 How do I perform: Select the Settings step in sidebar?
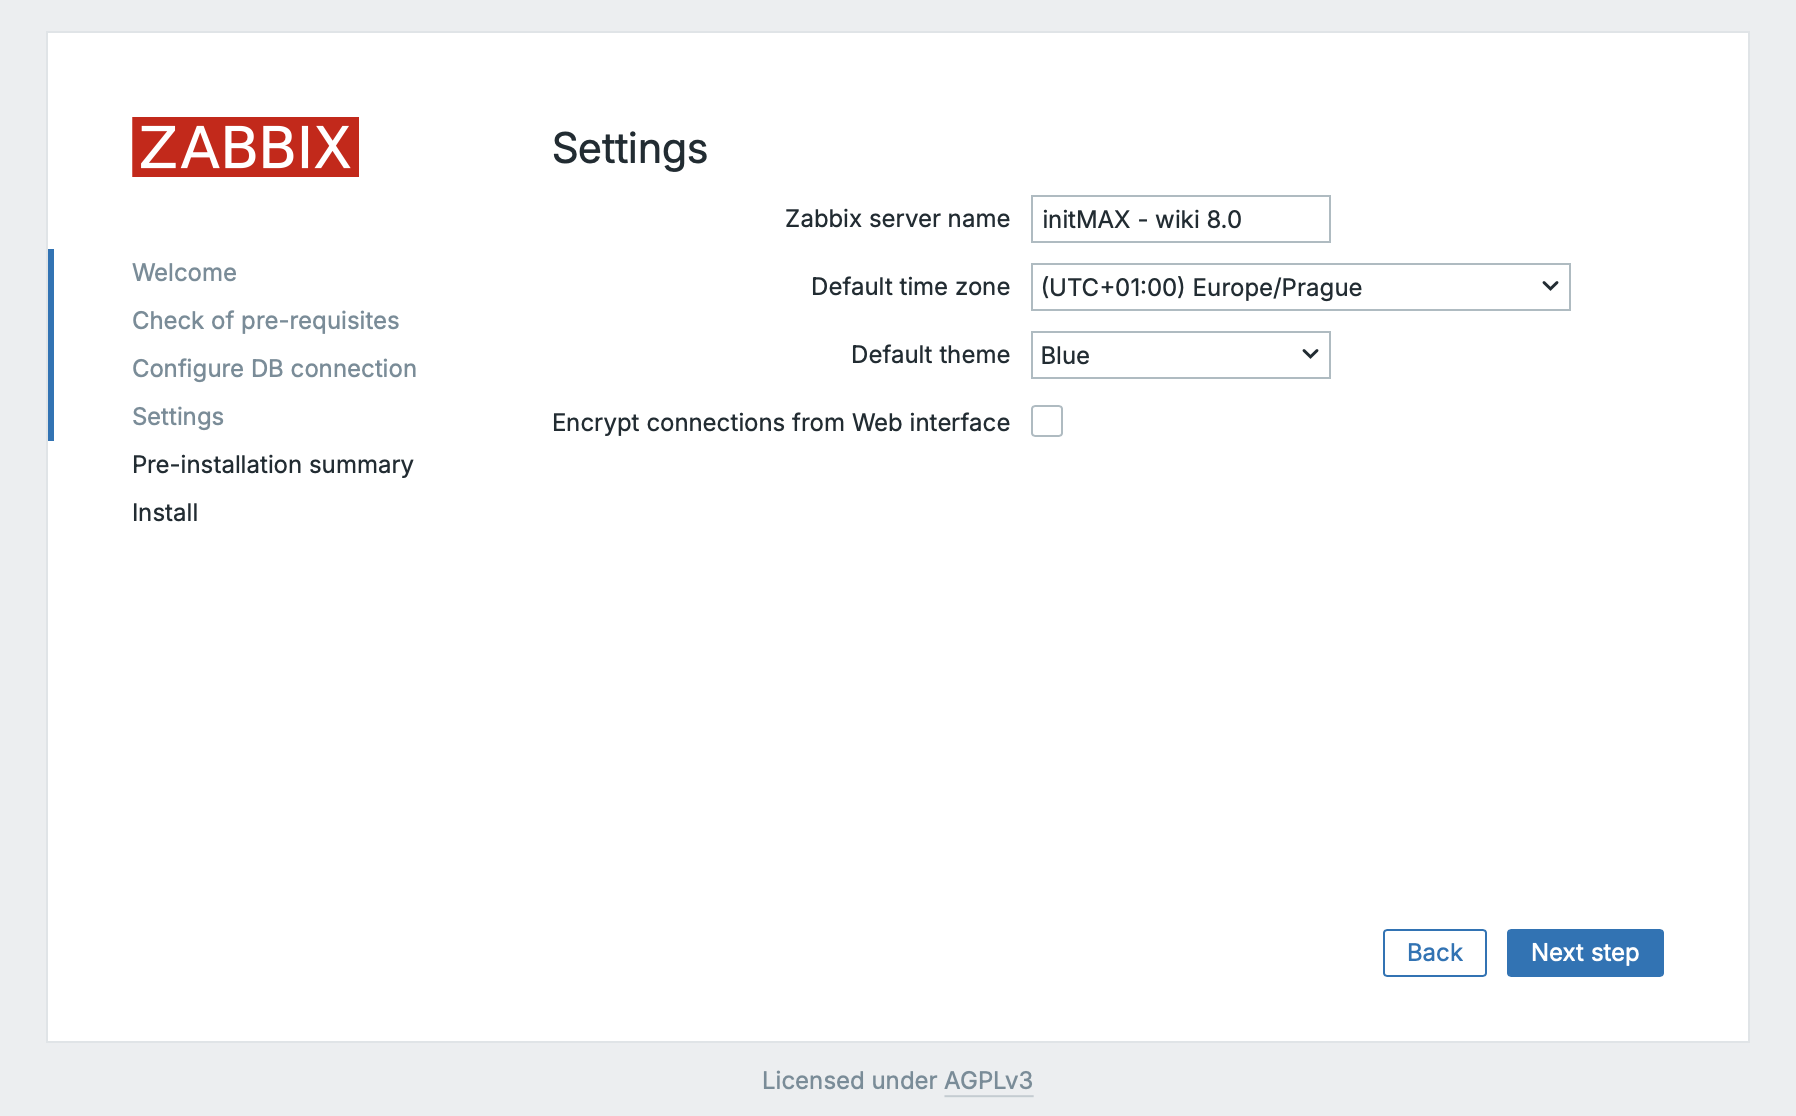pos(178,417)
